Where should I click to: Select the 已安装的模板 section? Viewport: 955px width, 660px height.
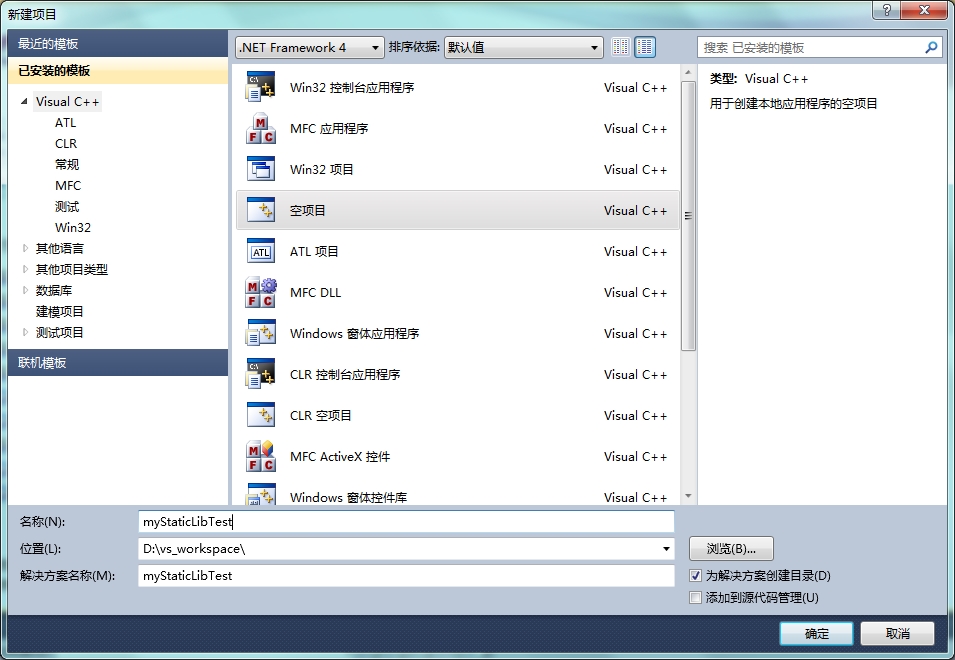118,71
